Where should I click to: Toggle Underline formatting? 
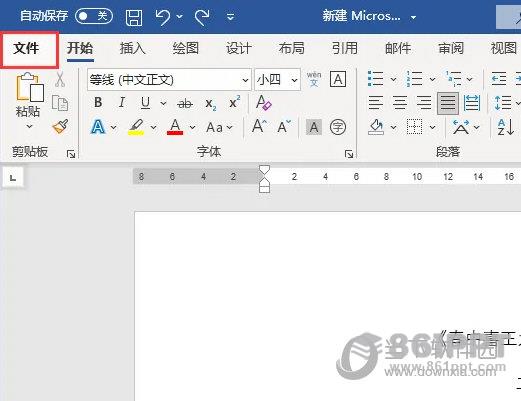[145, 103]
